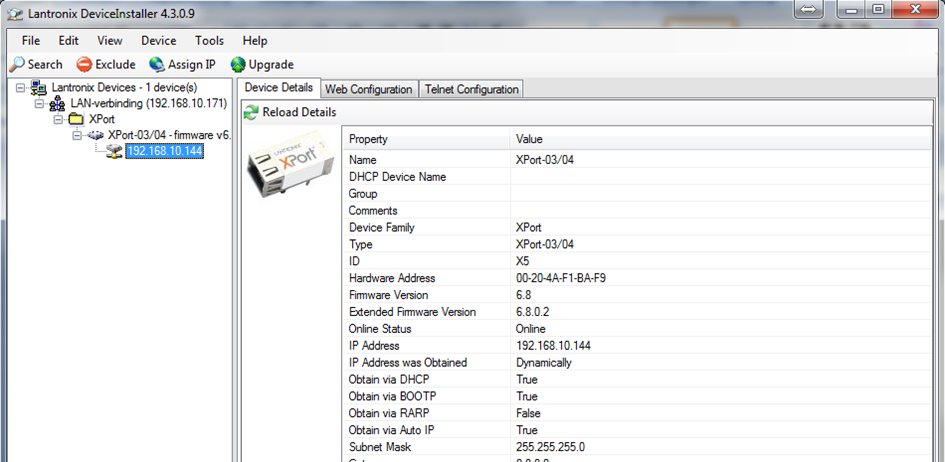Collapse the XPort-03/04 firmware node
The height and width of the screenshot is (462, 945).
pyautogui.click(x=76, y=135)
